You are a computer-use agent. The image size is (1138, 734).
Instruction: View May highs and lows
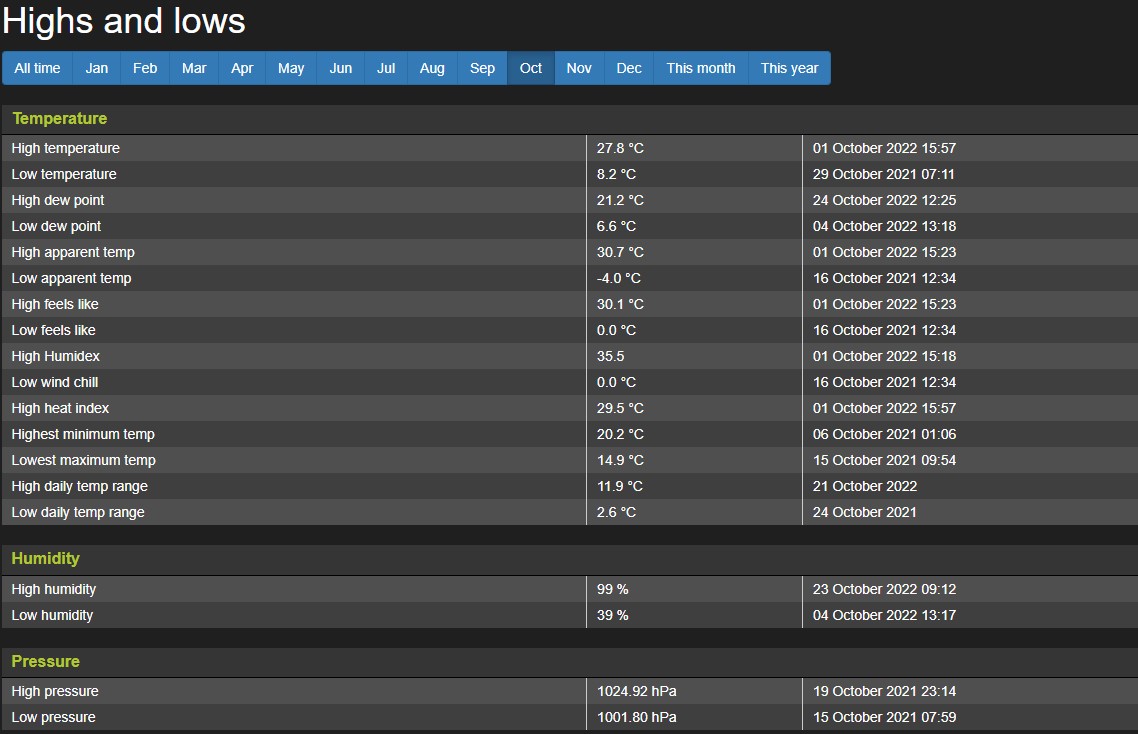(291, 68)
